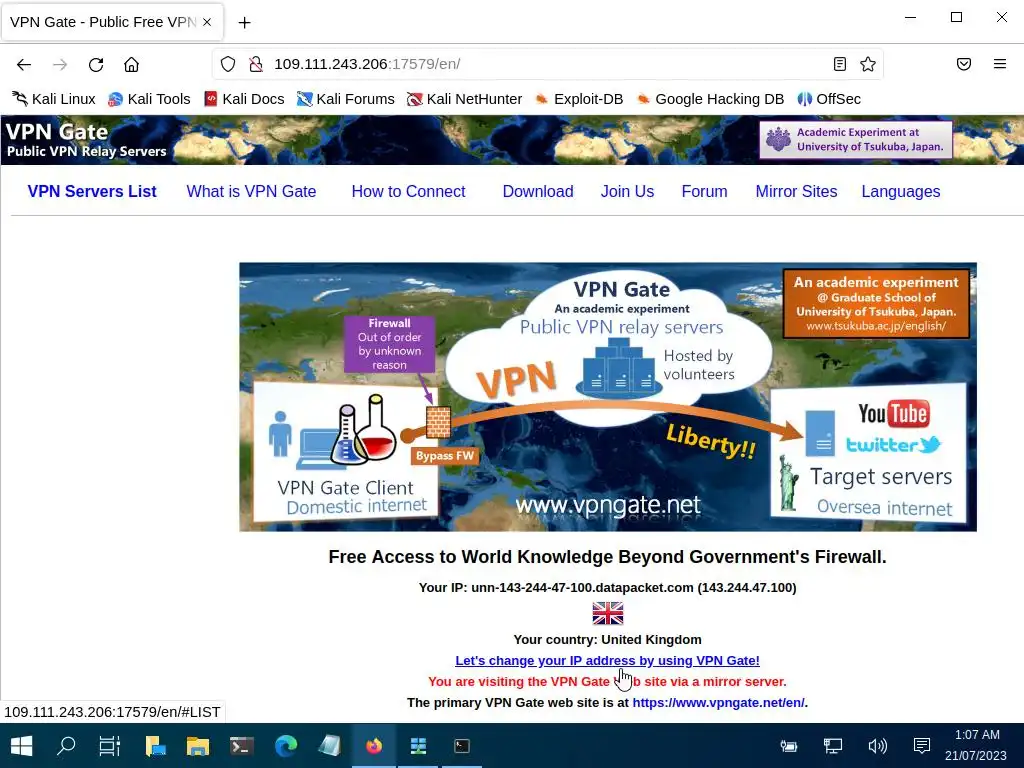Open the Exploit-DB bookmark
Screen dimensions: 1024x768
pos(579,99)
